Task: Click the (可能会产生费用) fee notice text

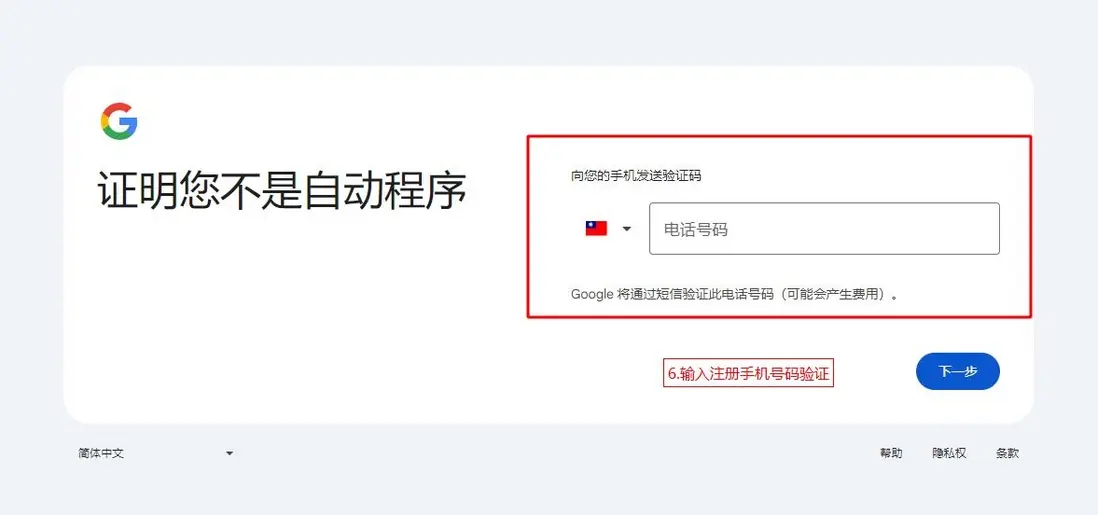Action: (833, 294)
